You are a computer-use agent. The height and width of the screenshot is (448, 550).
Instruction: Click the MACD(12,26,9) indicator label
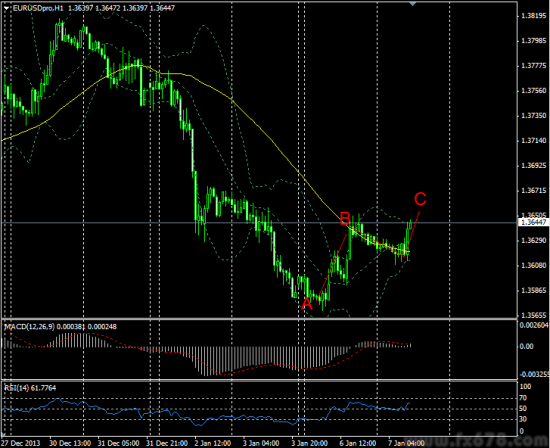[x=29, y=327]
